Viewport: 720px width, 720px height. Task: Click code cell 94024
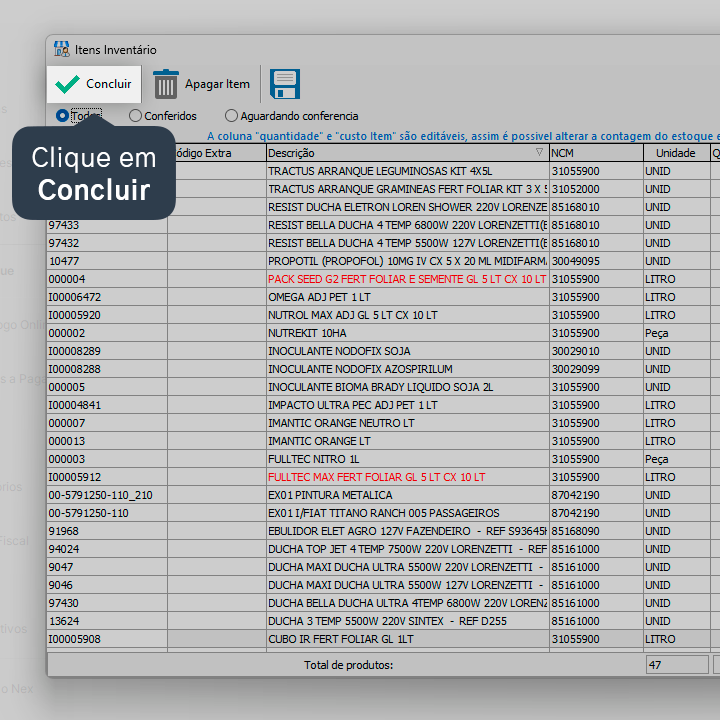pyautogui.click(x=107, y=549)
